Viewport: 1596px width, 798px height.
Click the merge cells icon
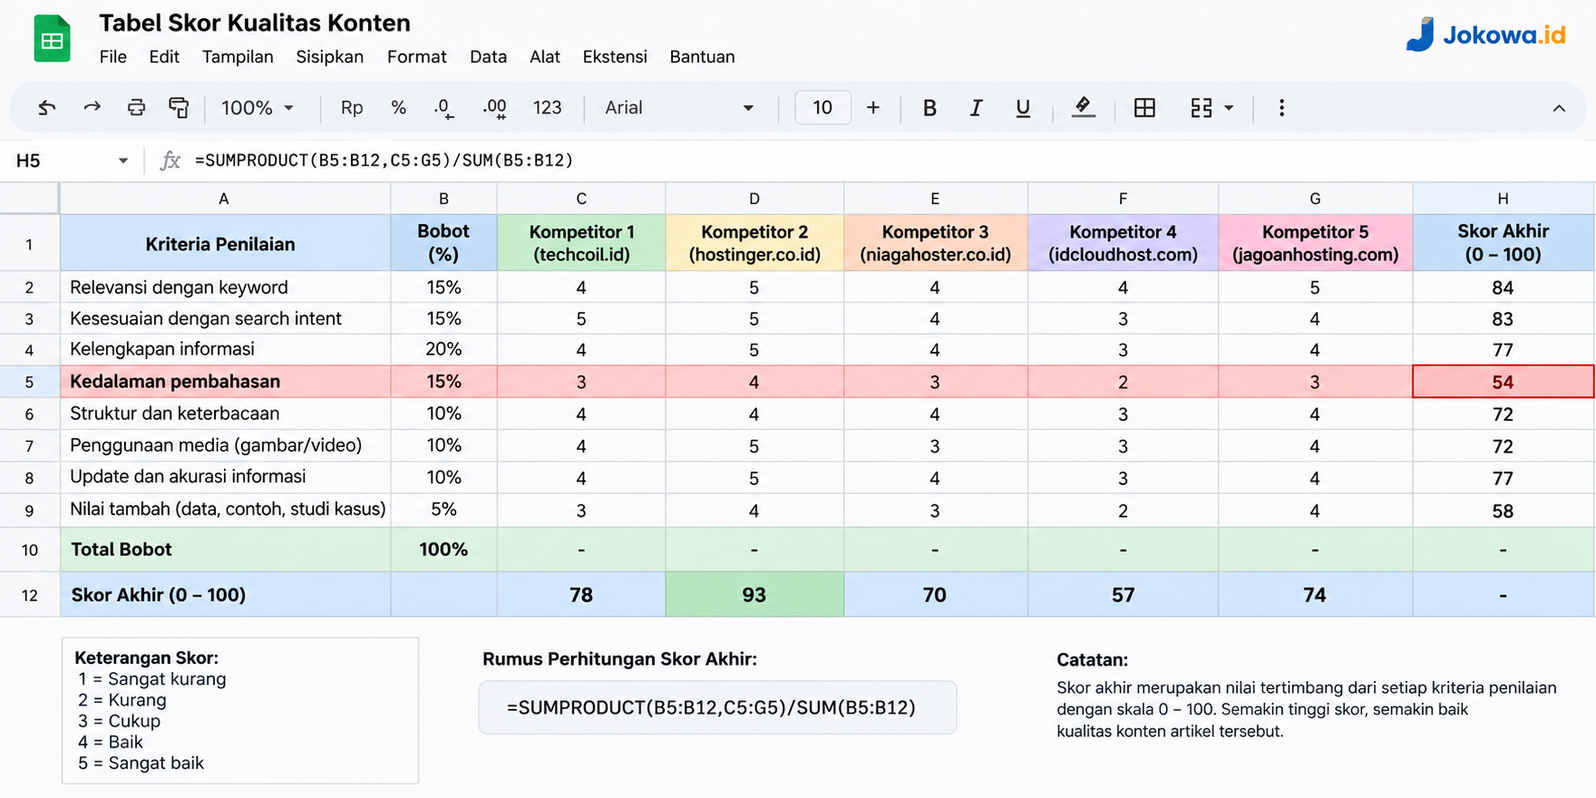pos(1201,108)
